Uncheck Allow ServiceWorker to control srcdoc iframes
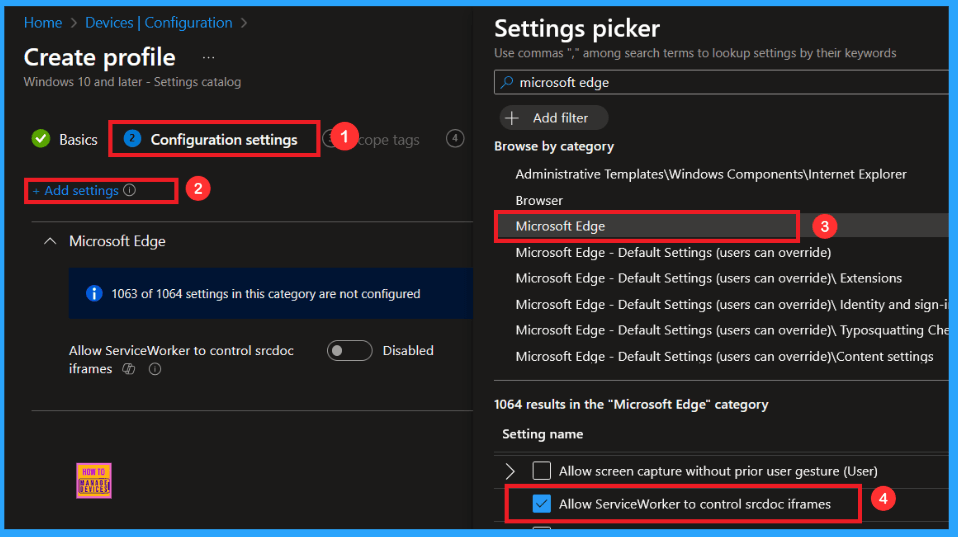Screen dimensions: 958x537 click(541, 504)
